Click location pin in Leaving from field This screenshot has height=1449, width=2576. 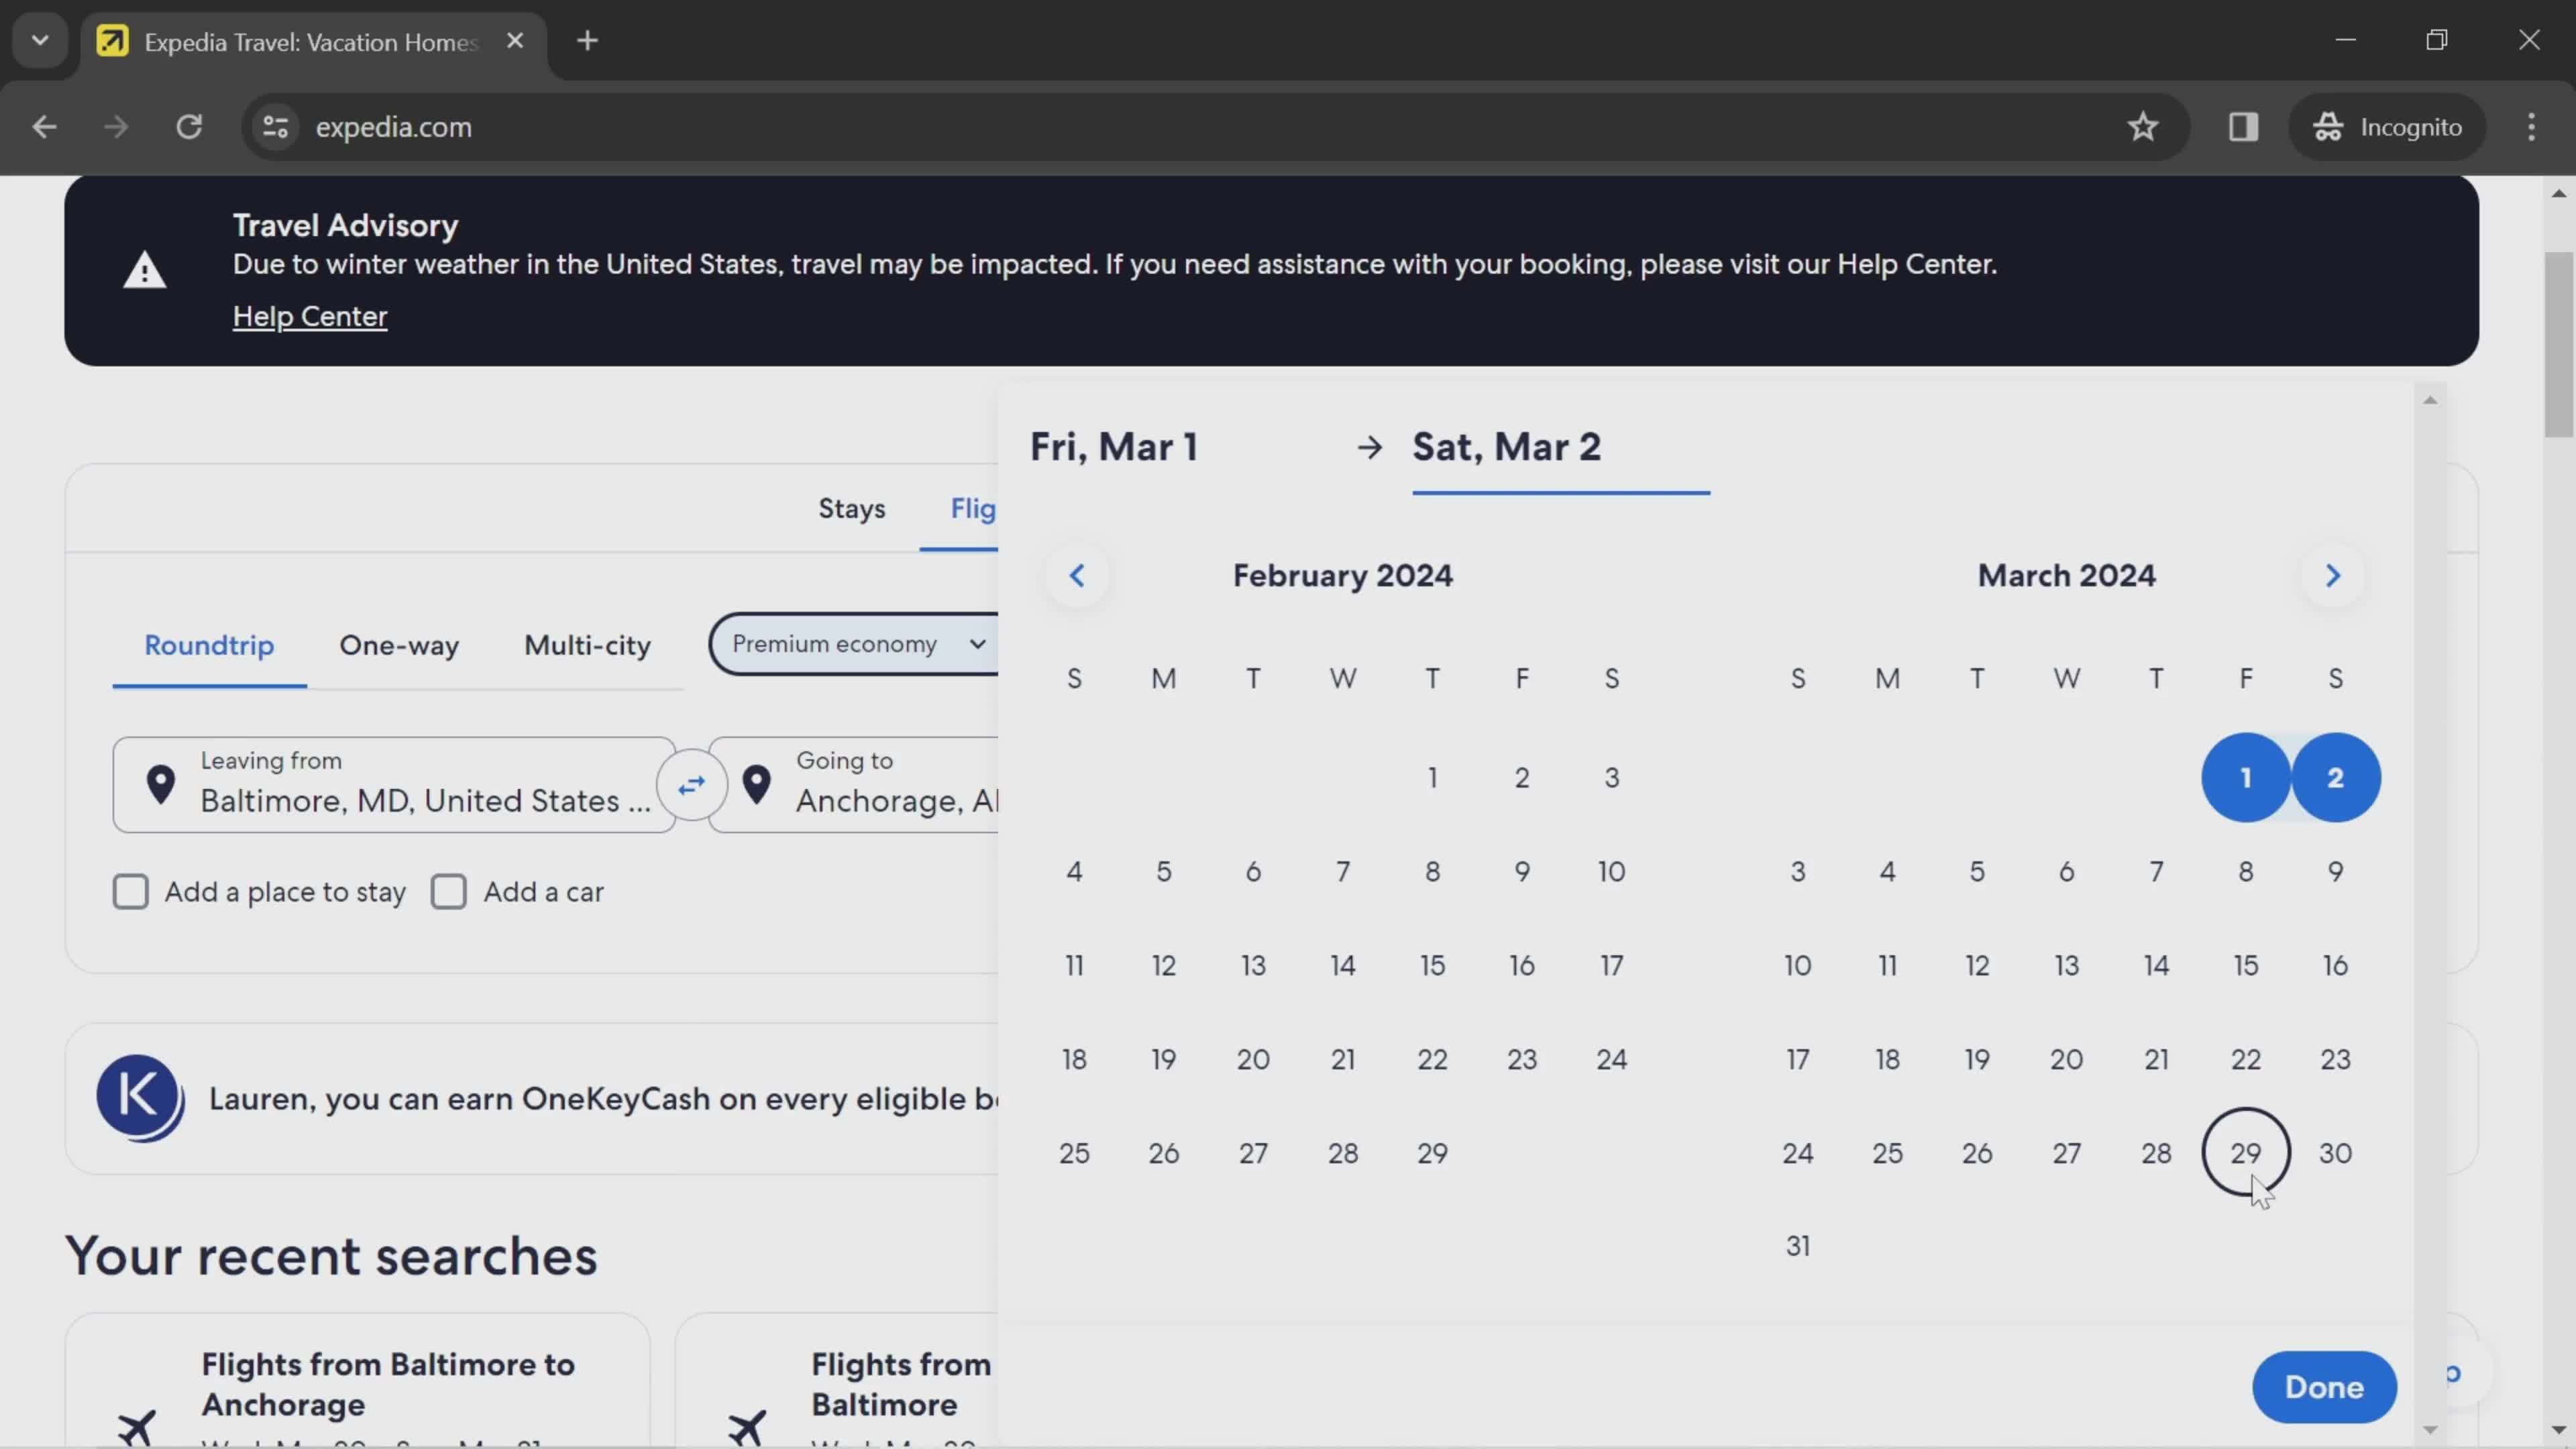[x=160, y=785]
